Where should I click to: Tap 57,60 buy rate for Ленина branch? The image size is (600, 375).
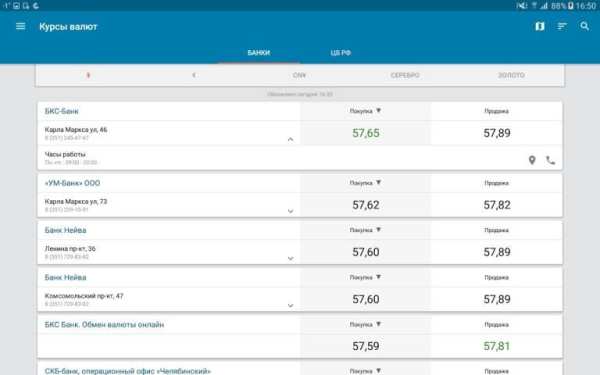[366, 252]
